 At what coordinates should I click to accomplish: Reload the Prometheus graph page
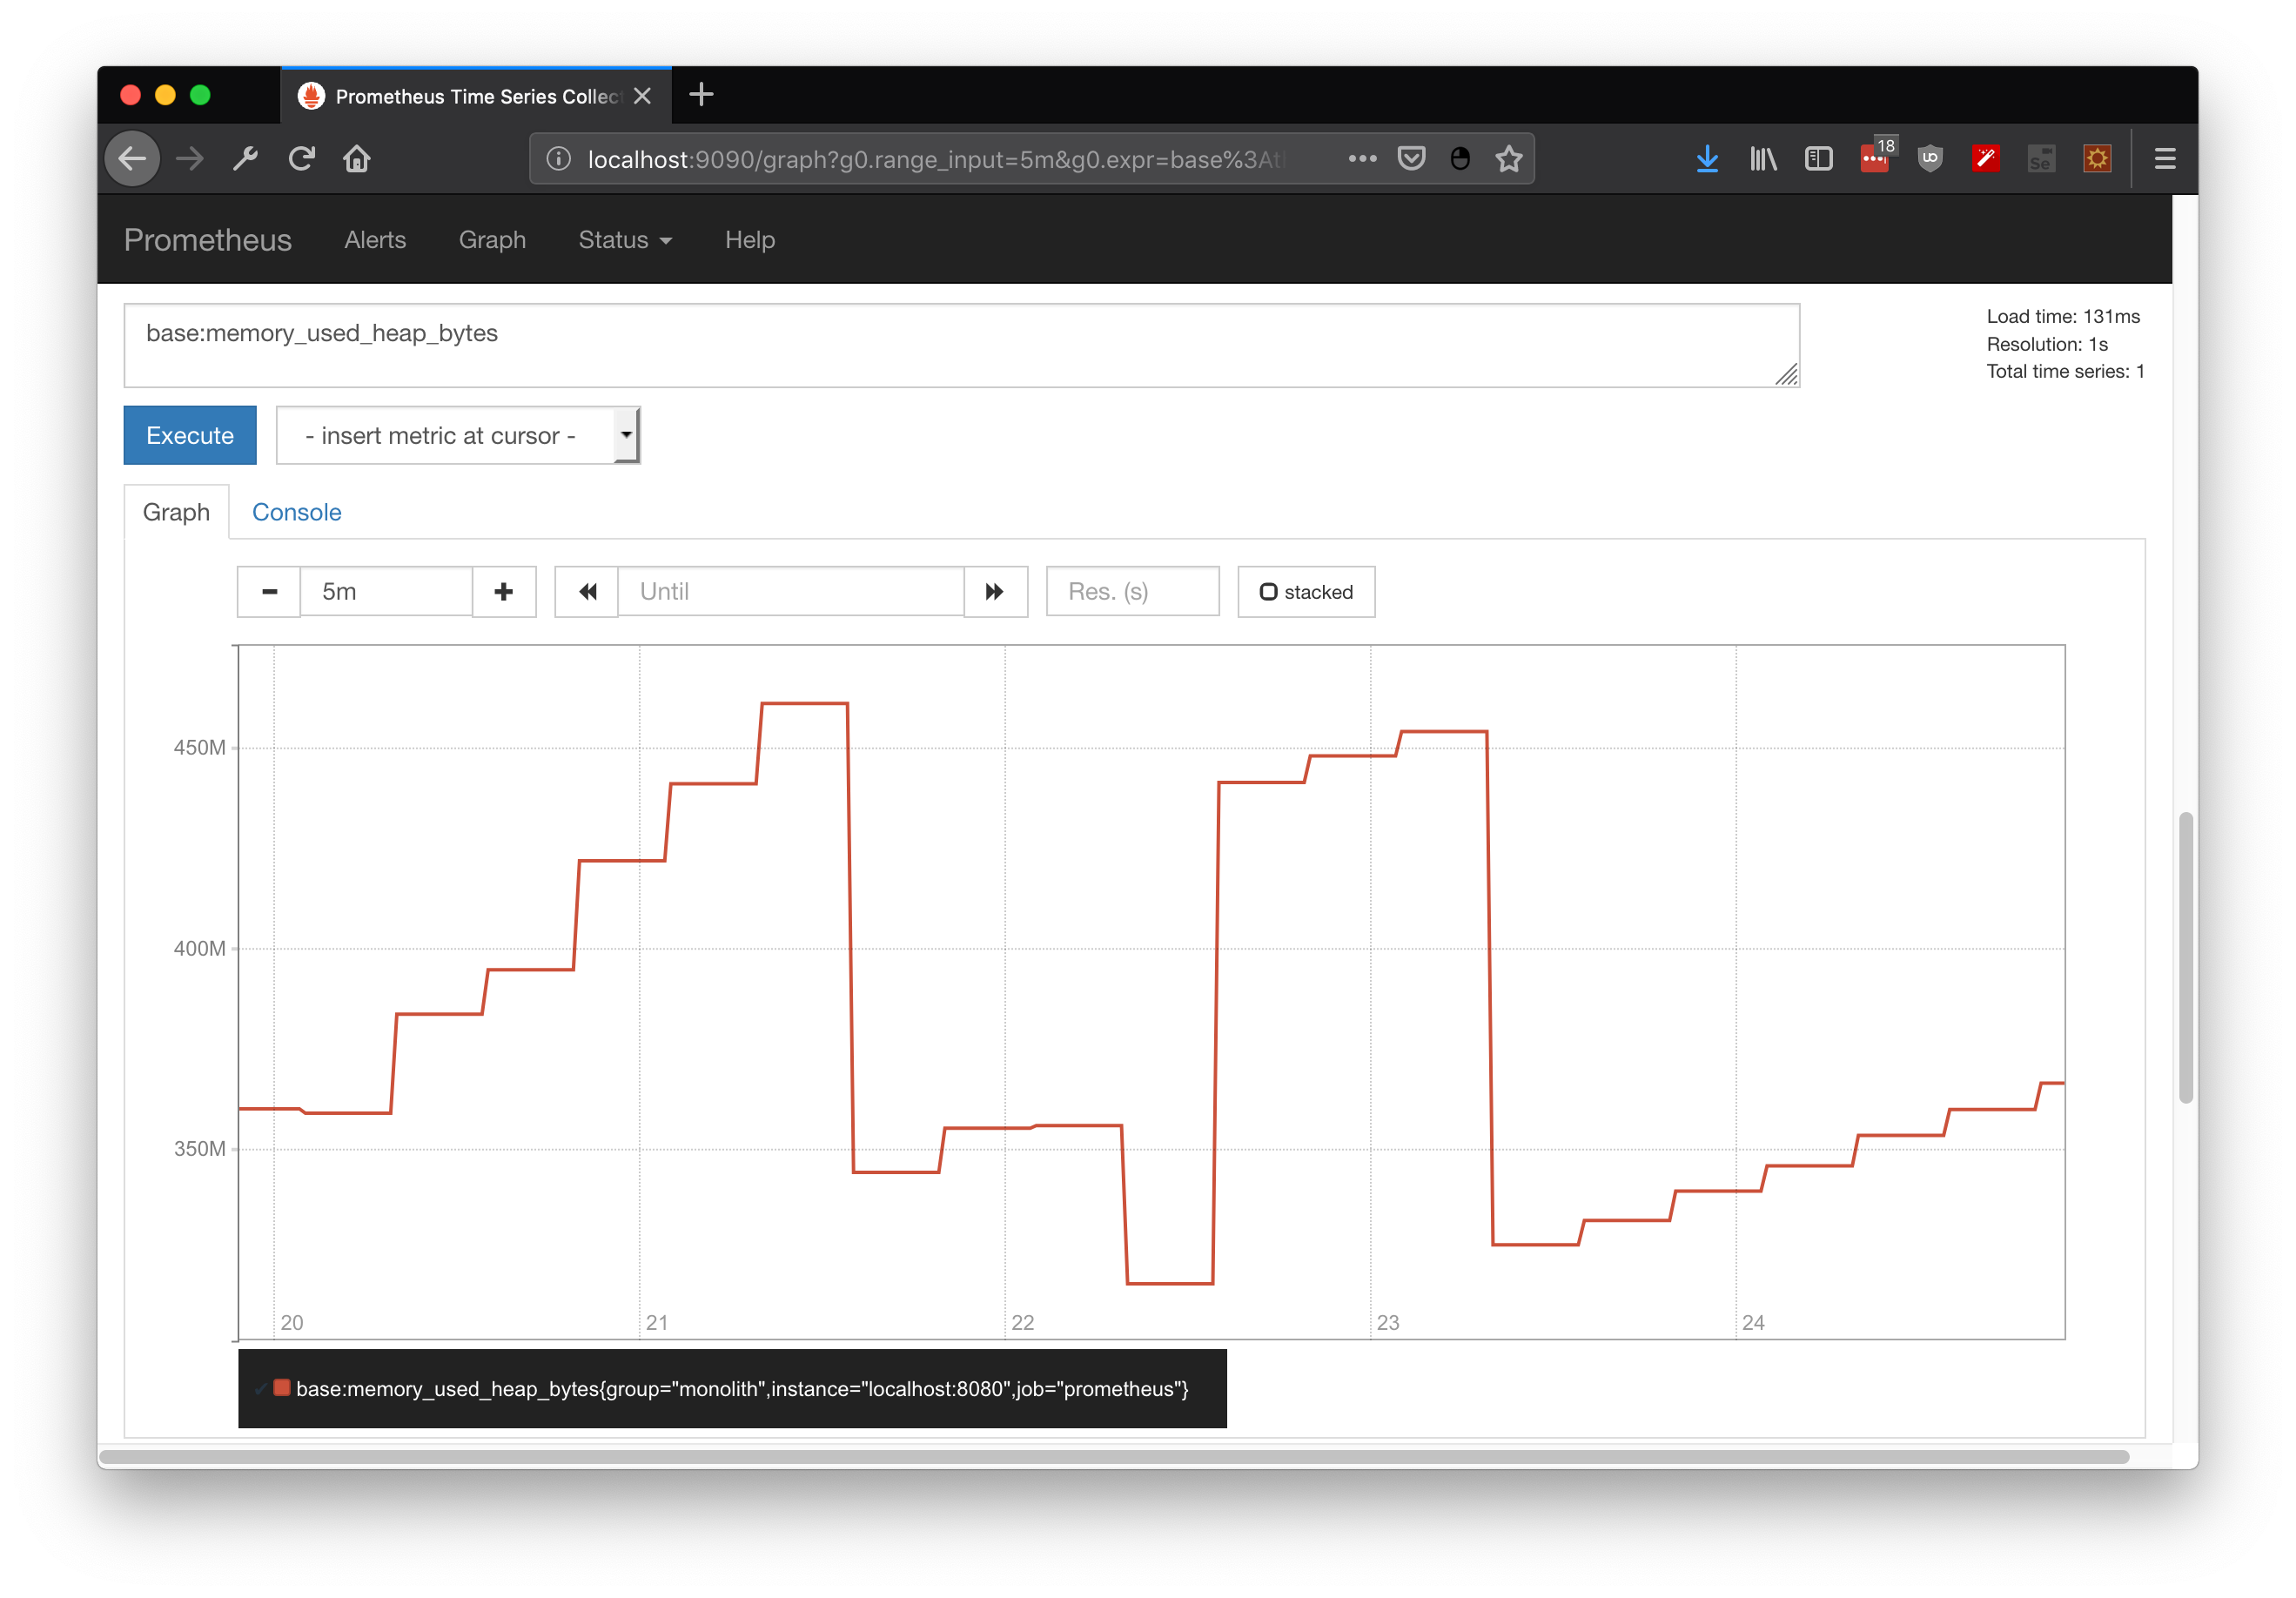coord(301,158)
